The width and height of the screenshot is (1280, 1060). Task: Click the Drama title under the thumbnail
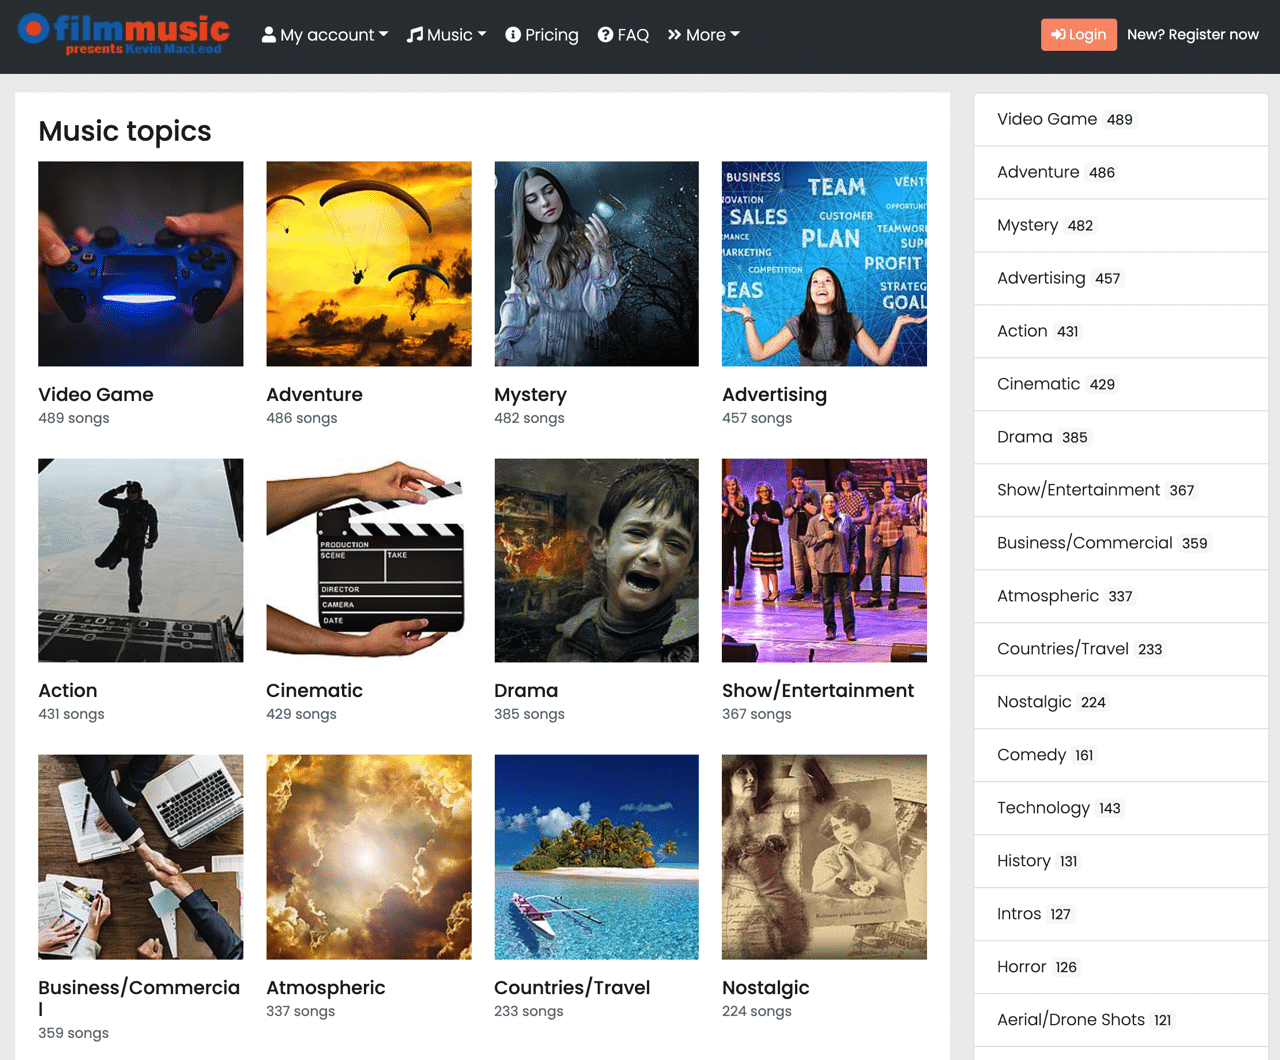point(526,690)
